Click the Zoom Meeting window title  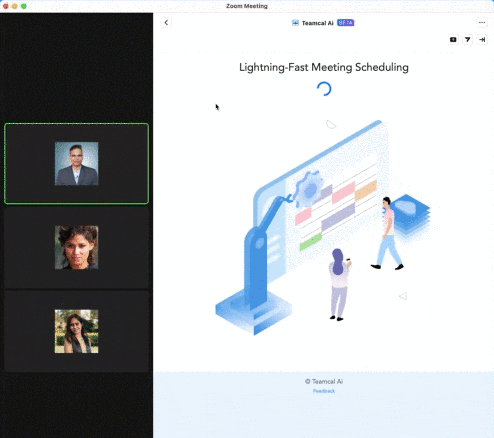(x=247, y=6)
